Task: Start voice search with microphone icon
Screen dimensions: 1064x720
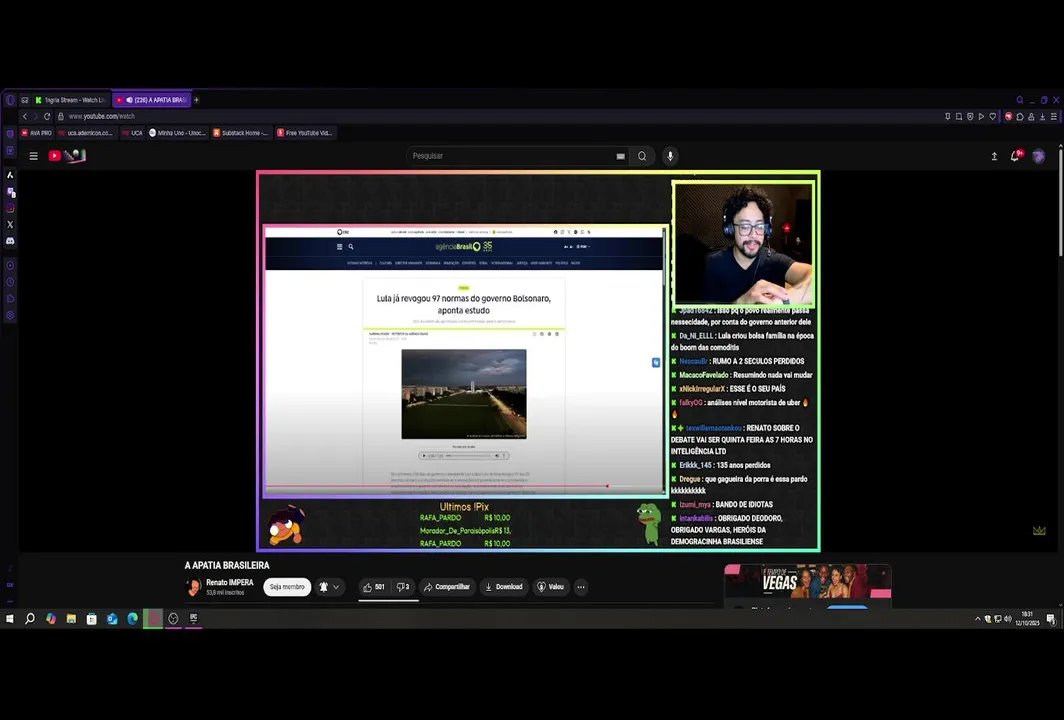Action: 670,156
